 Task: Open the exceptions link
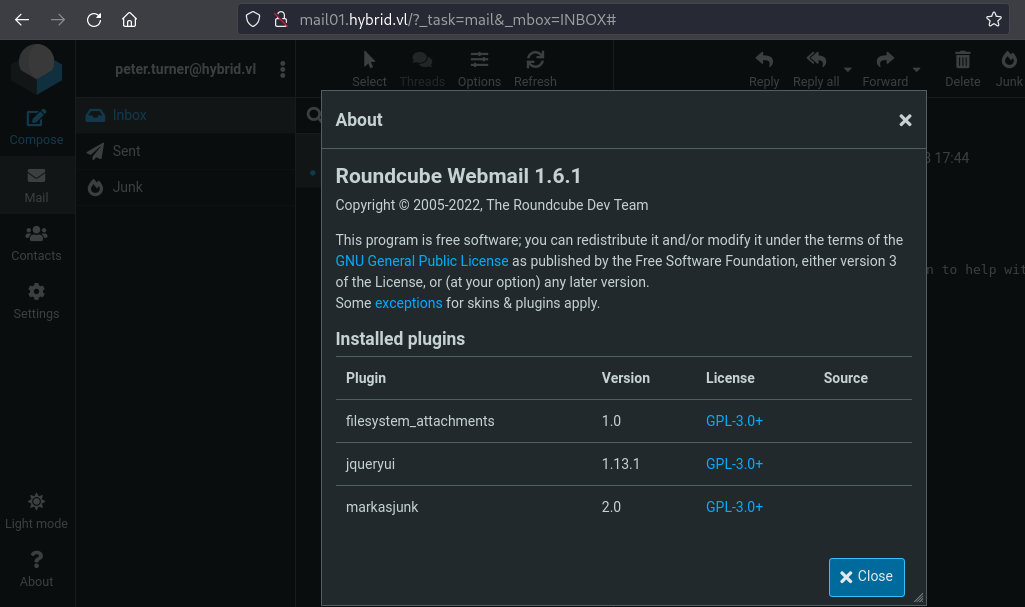coord(409,303)
